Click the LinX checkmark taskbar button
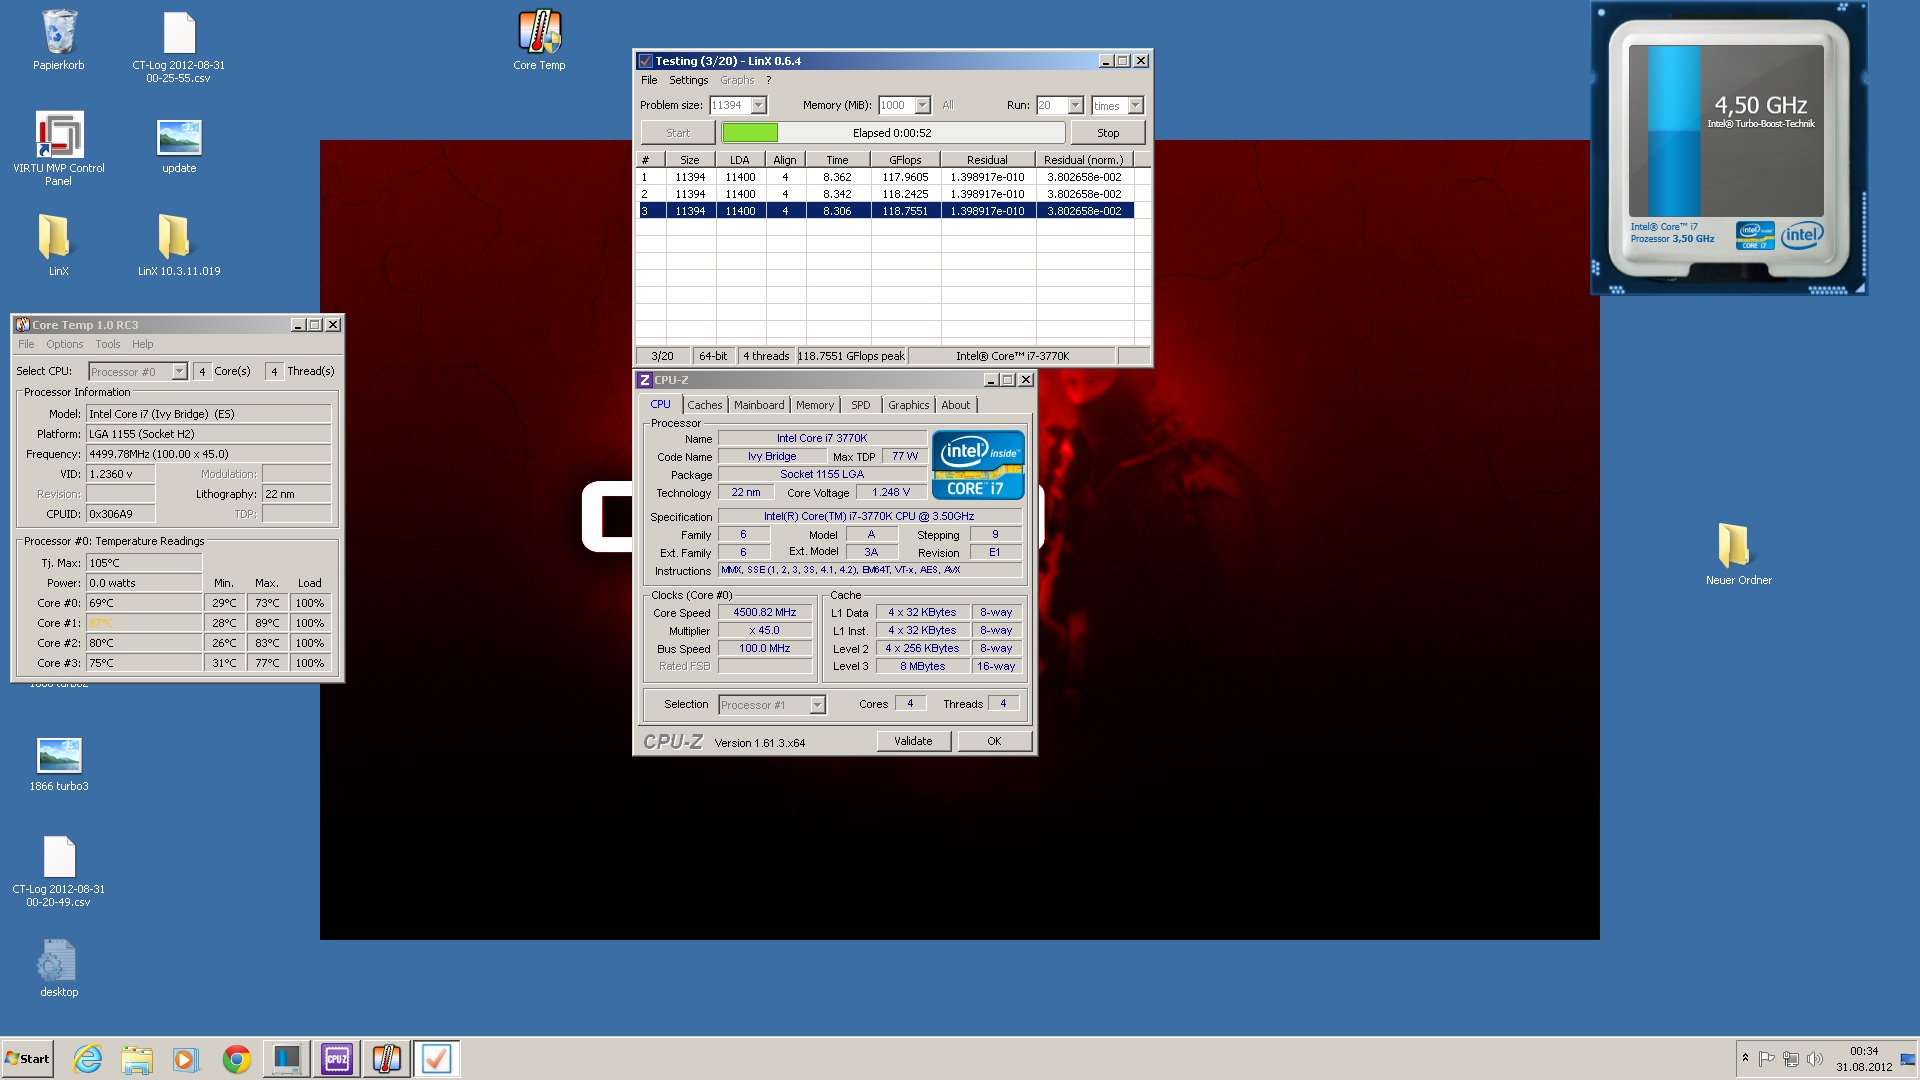The height and width of the screenshot is (1080, 1920). [436, 1059]
